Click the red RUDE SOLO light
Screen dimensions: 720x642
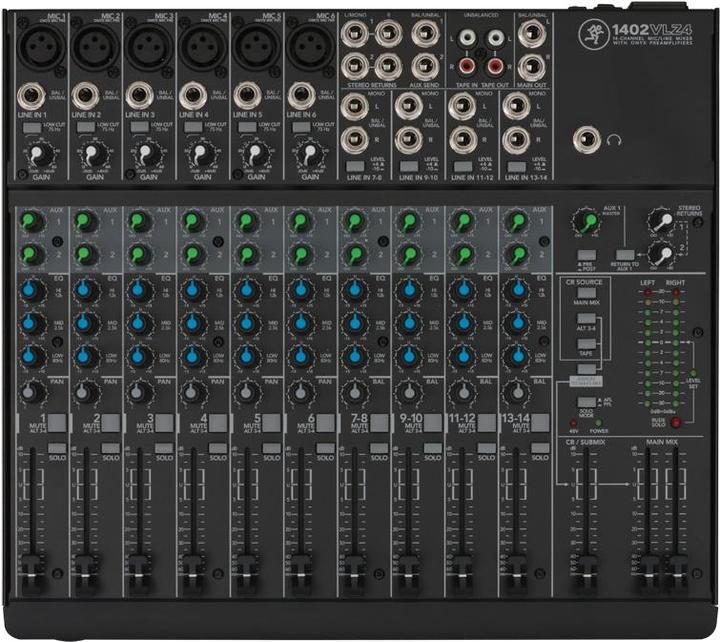point(675,422)
